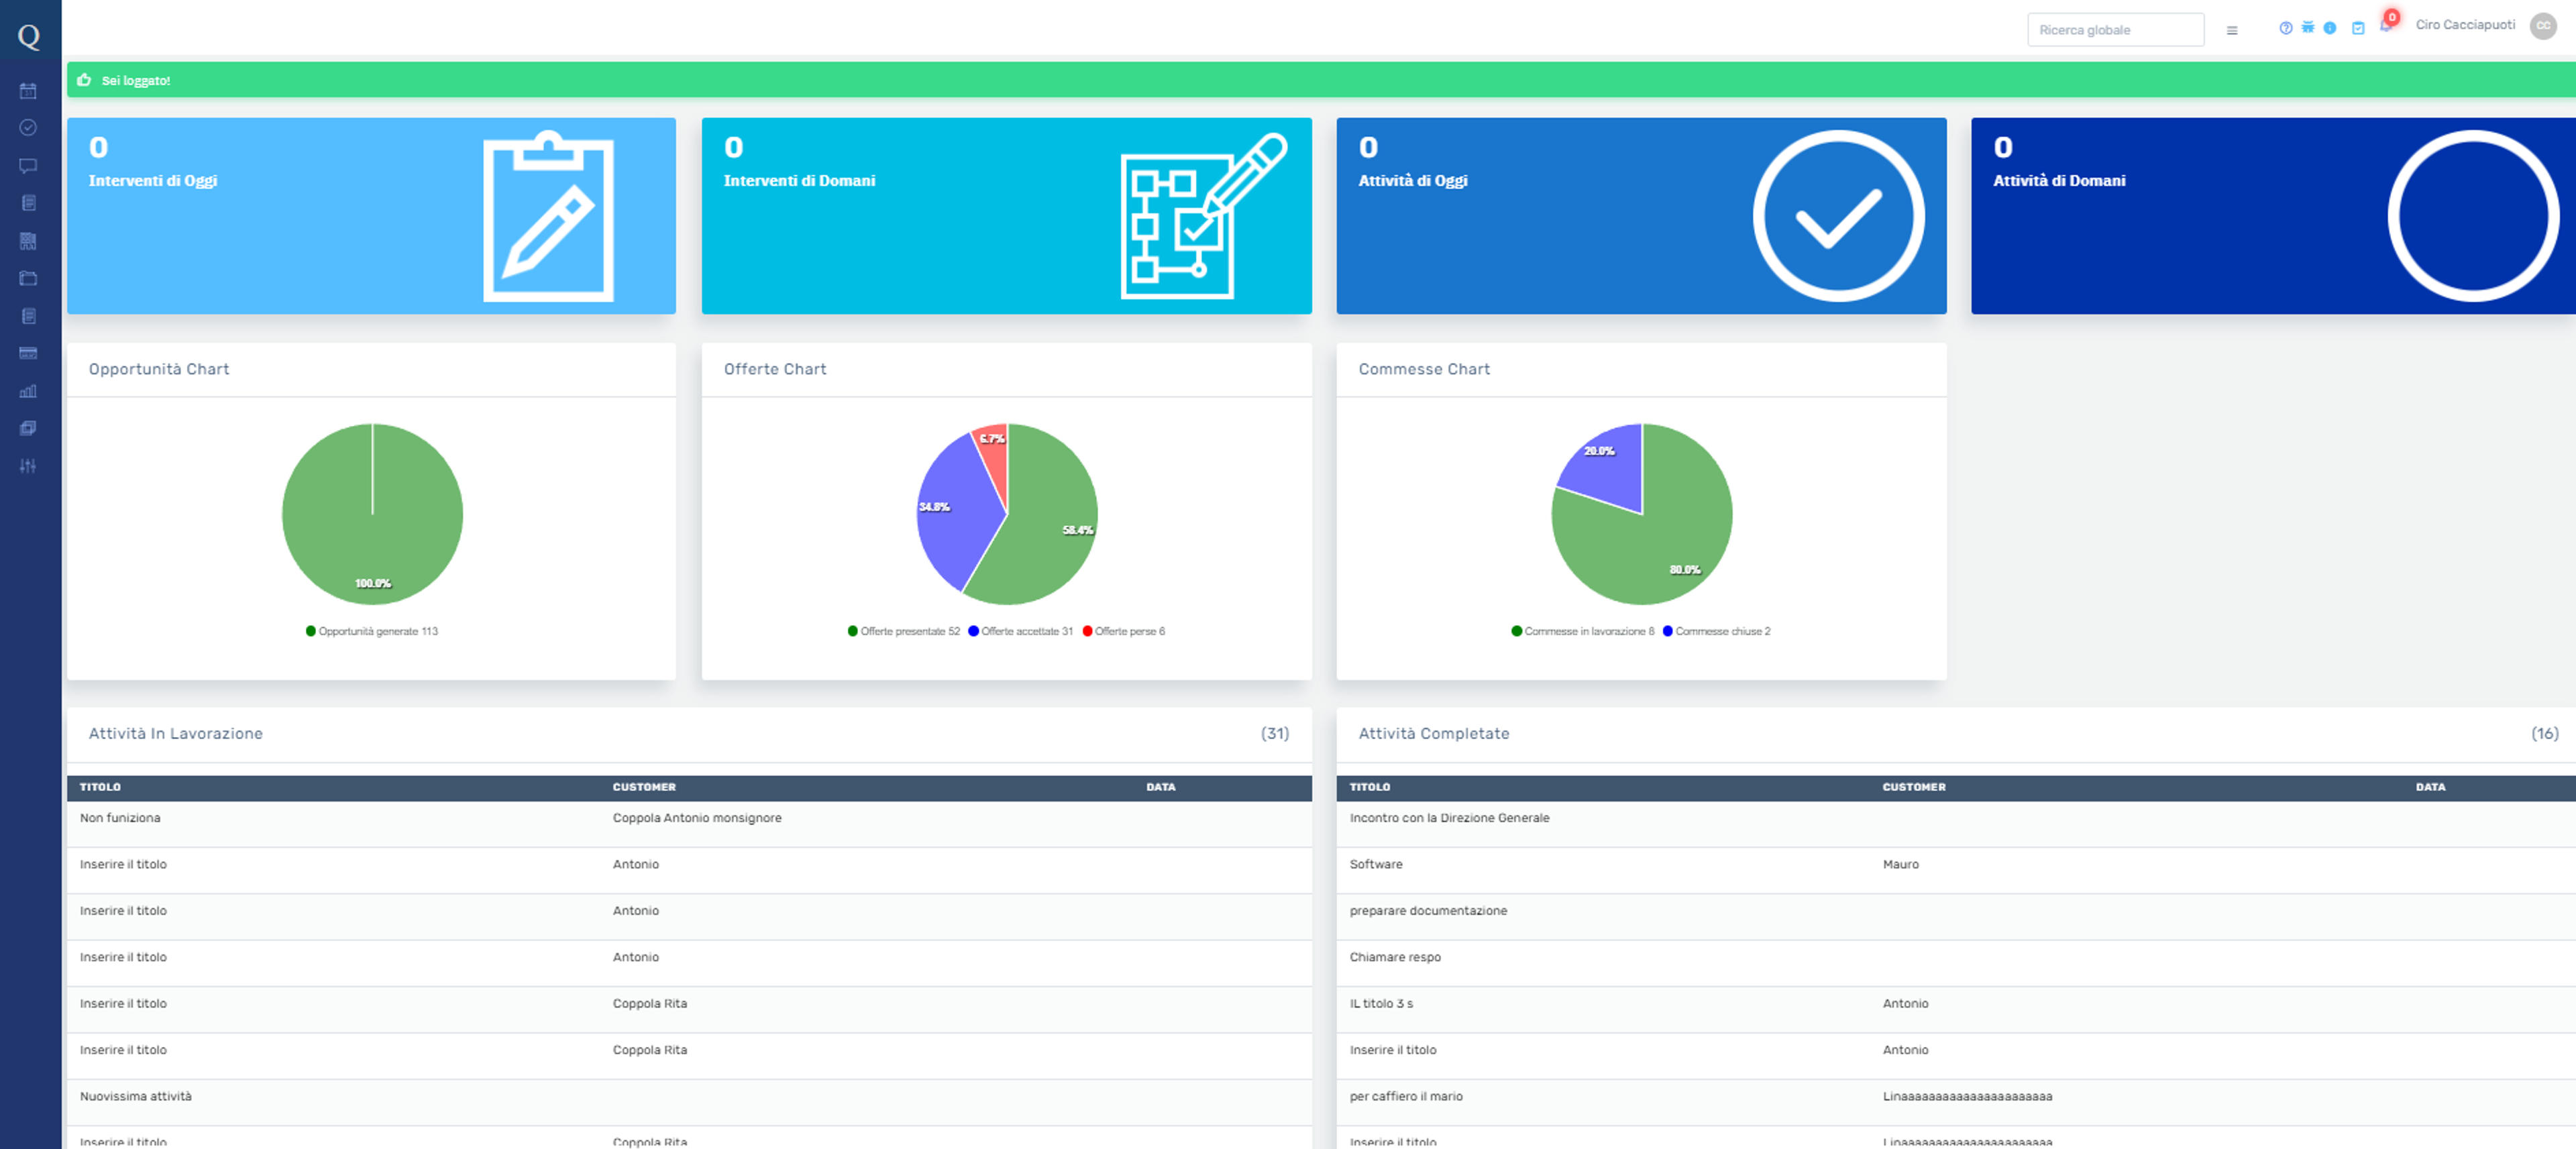Click the bug report icon in header
Viewport: 2576px width, 1149px height.
pyautogui.click(x=2308, y=28)
